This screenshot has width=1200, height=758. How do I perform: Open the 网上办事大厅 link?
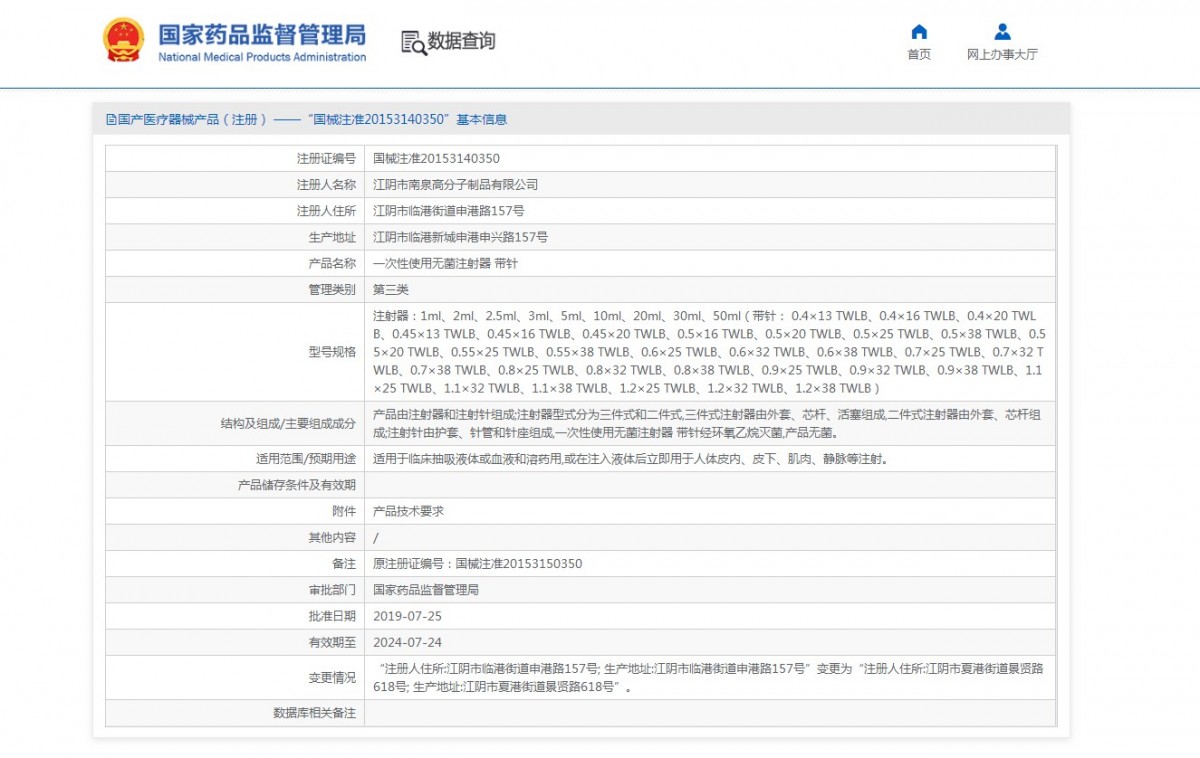click(x=1002, y=55)
